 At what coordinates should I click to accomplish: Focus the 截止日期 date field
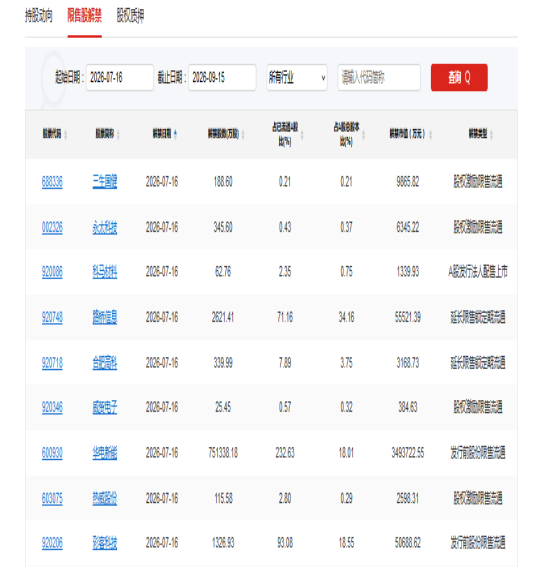click(222, 78)
